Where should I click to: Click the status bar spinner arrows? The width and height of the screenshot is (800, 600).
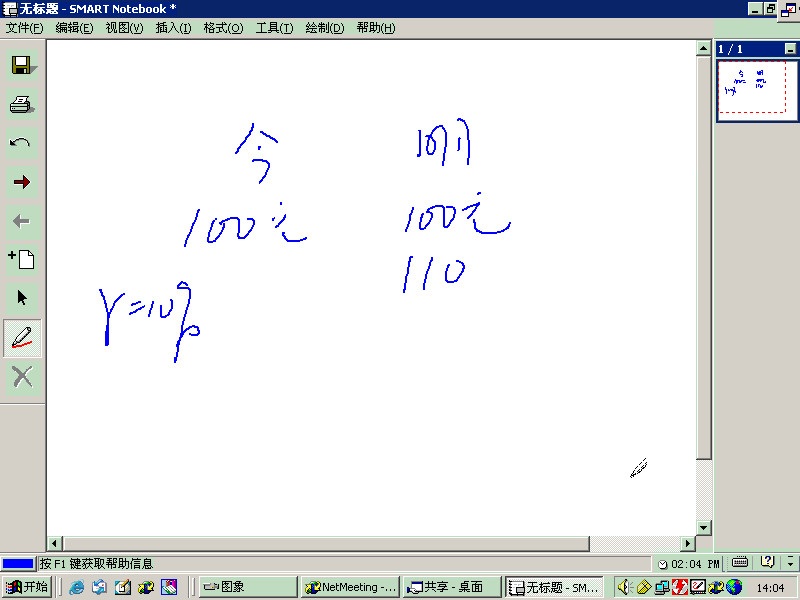[x=791, y=562]
